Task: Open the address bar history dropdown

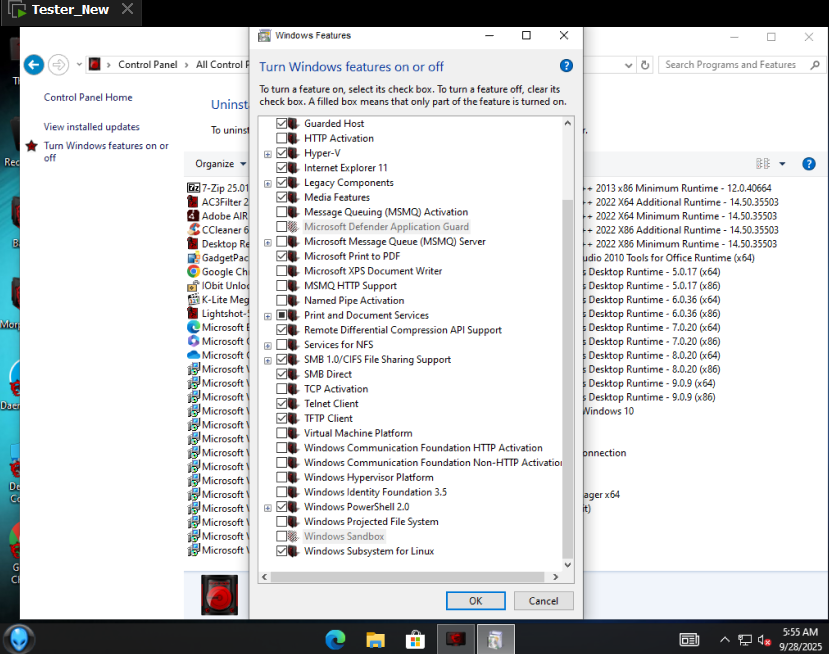Action: tap(628, 66)
